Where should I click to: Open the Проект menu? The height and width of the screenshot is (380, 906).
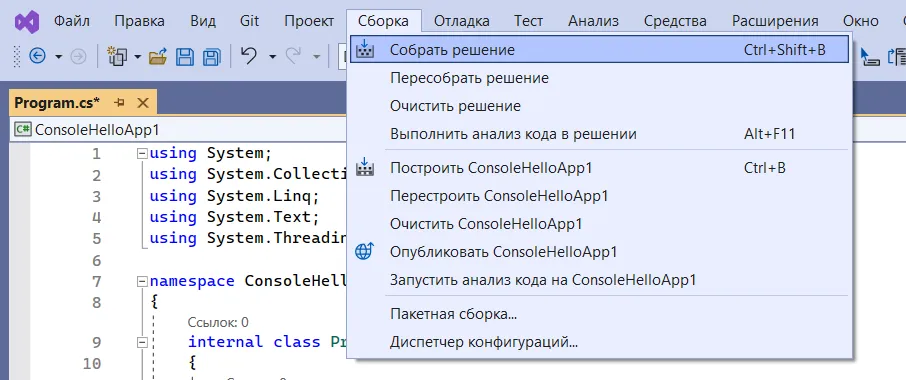click(x=309, y=21)
